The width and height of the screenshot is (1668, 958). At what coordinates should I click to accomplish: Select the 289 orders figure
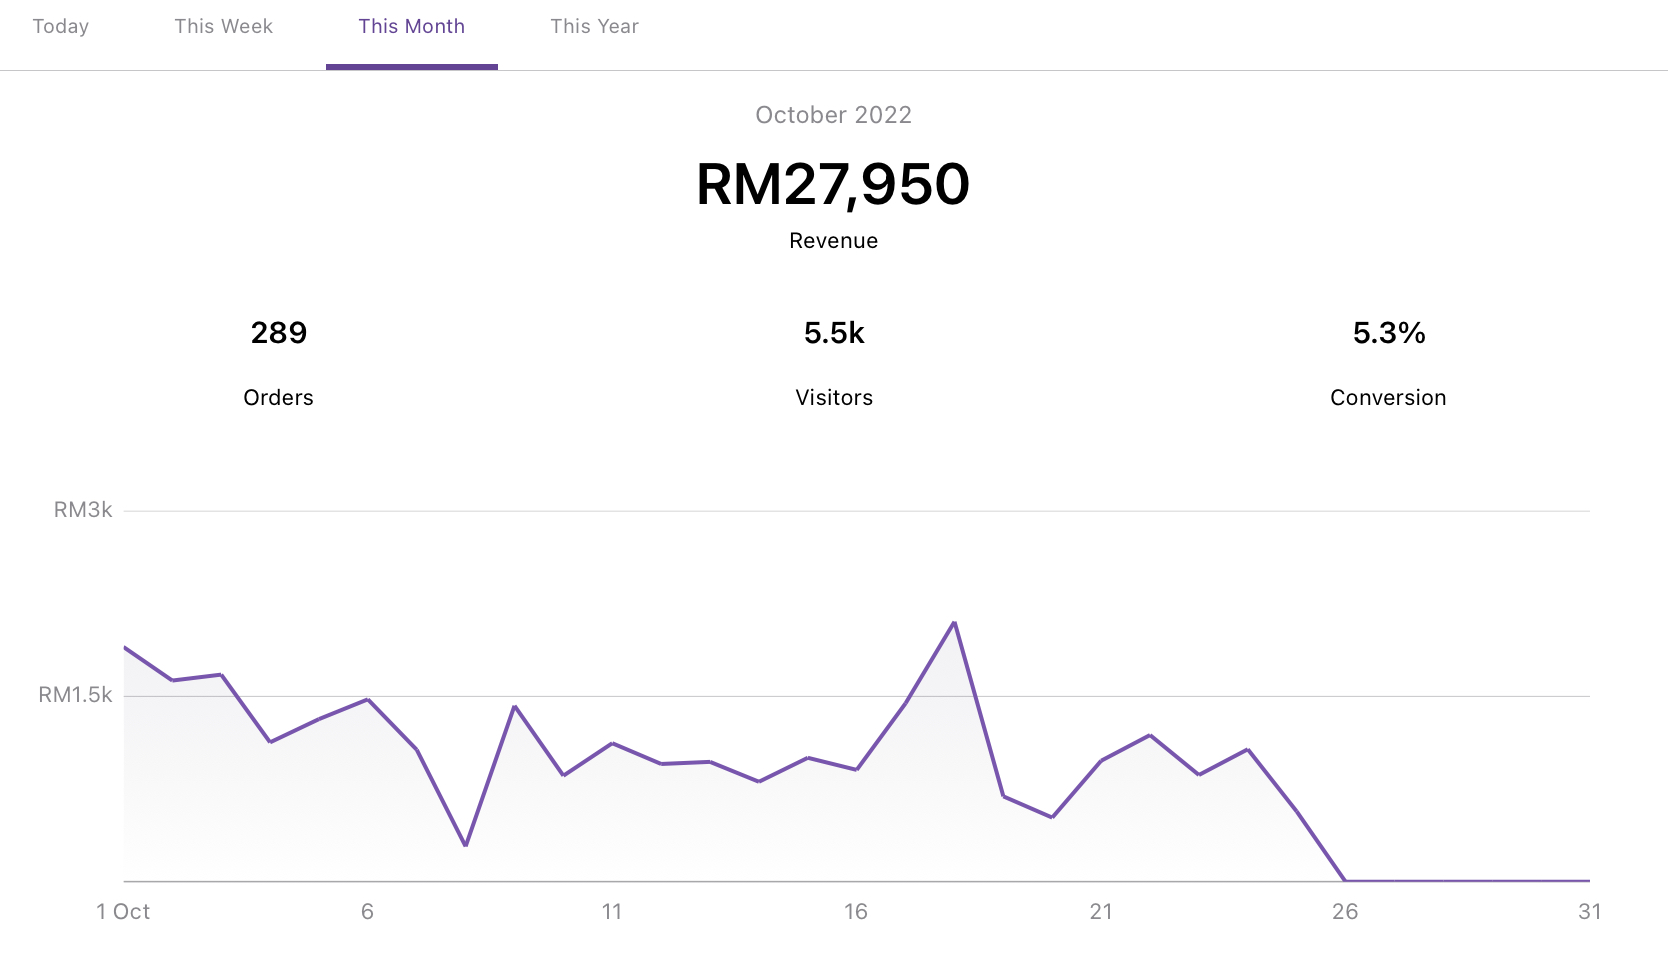[278, 333]
